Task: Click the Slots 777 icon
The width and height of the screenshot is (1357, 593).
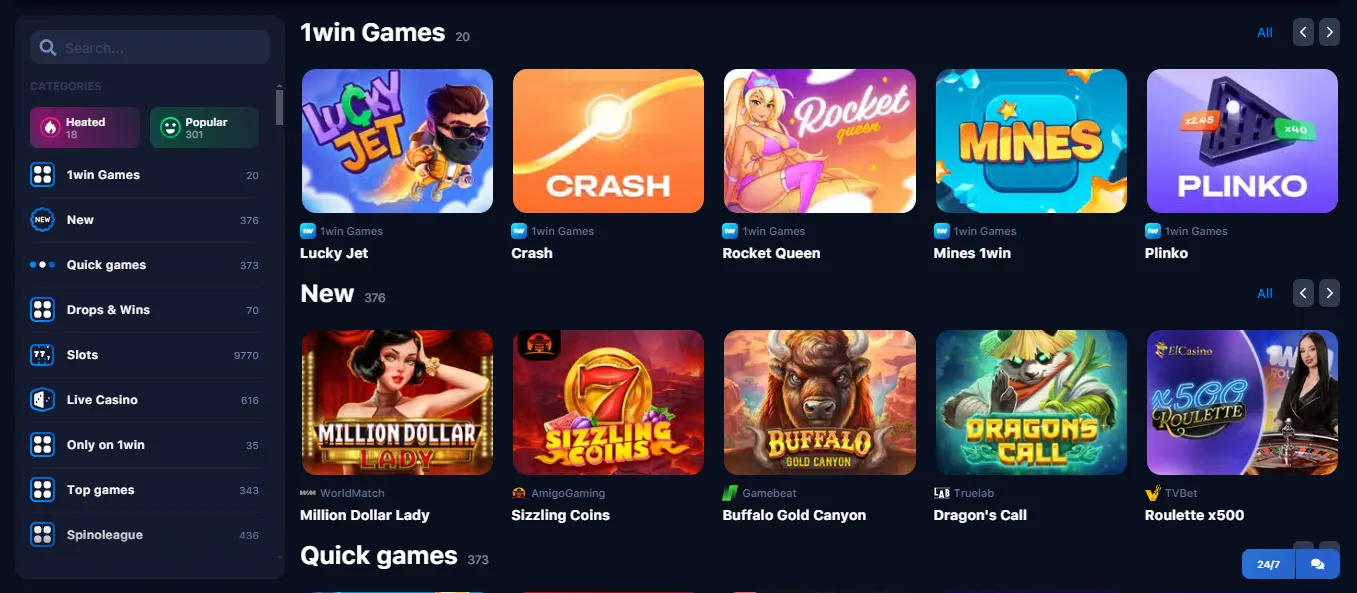Action: 42,355
